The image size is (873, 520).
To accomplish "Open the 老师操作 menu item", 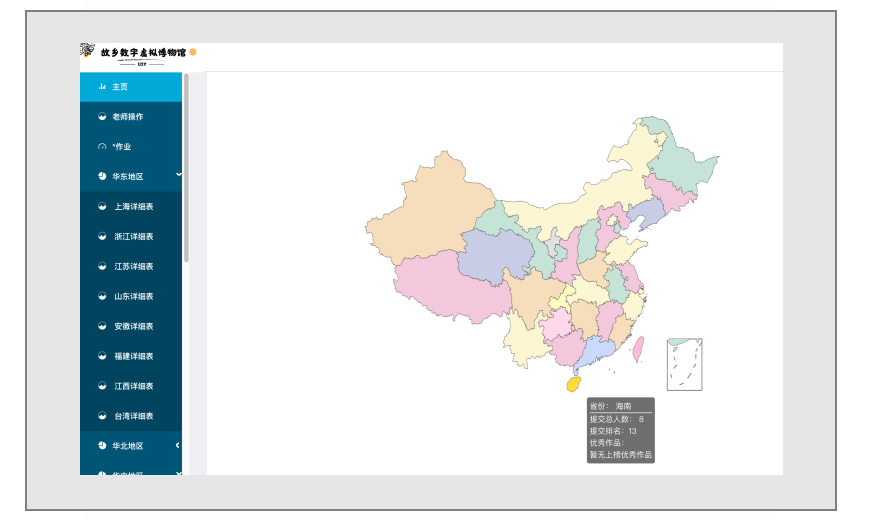I will [131, 116].
